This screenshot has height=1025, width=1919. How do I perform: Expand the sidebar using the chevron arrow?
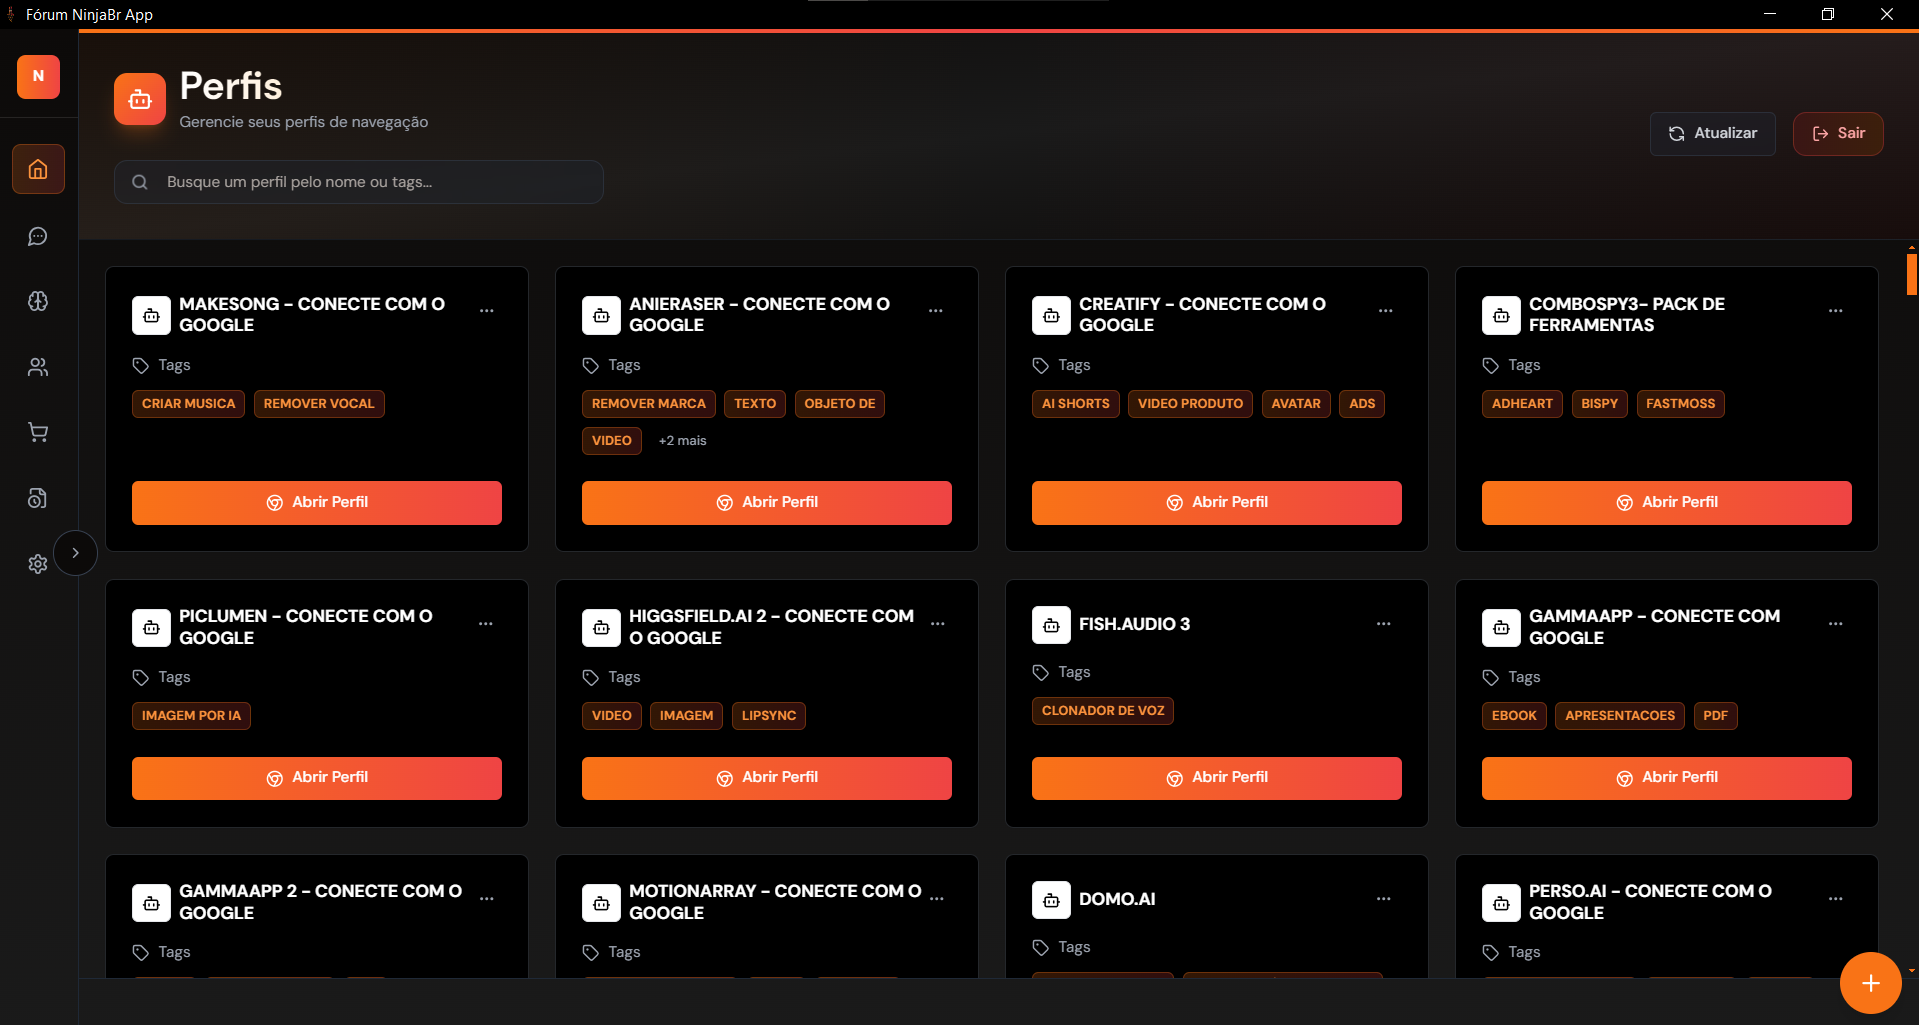click(75, 552)
